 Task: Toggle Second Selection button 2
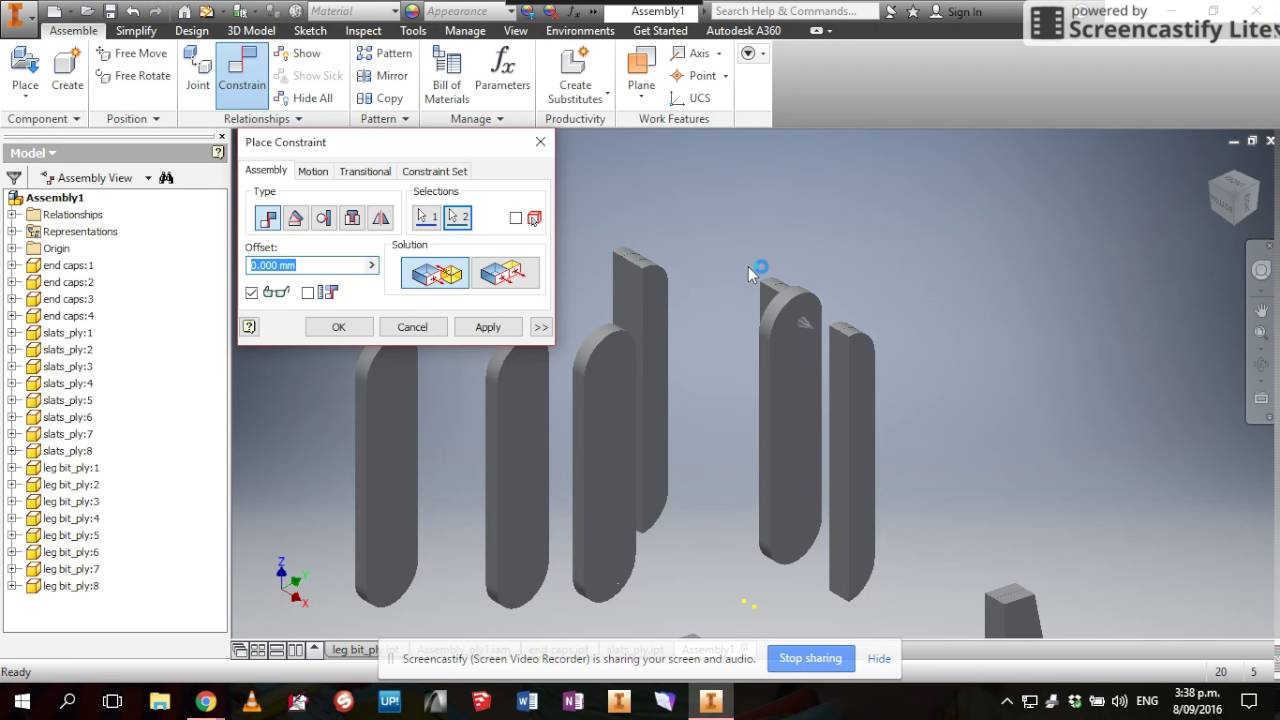tap(457, 217)
